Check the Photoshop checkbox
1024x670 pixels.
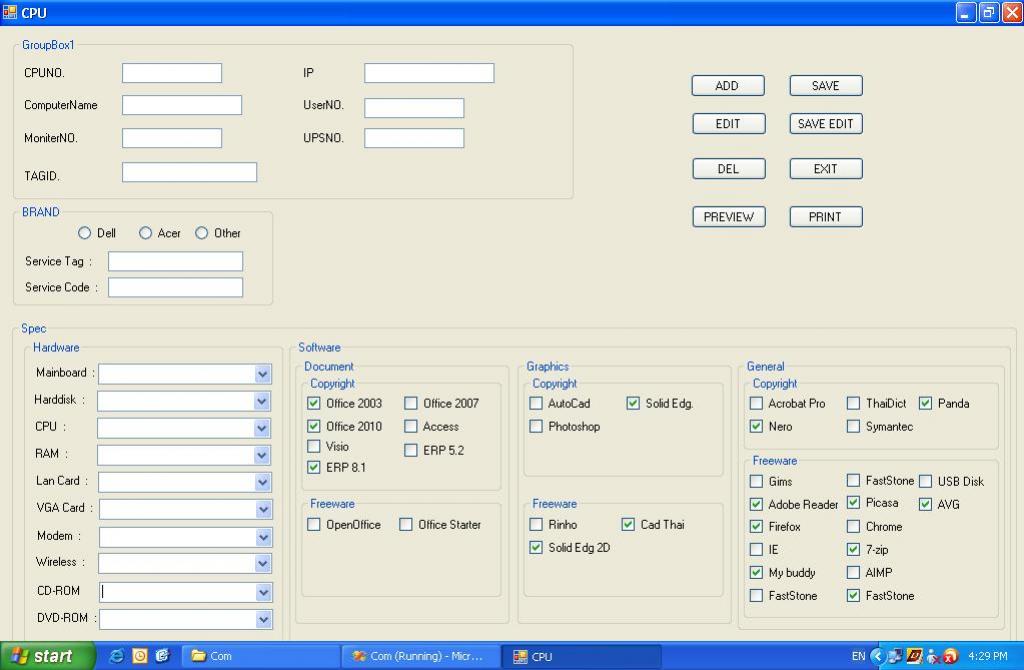[x=536, y=426]
